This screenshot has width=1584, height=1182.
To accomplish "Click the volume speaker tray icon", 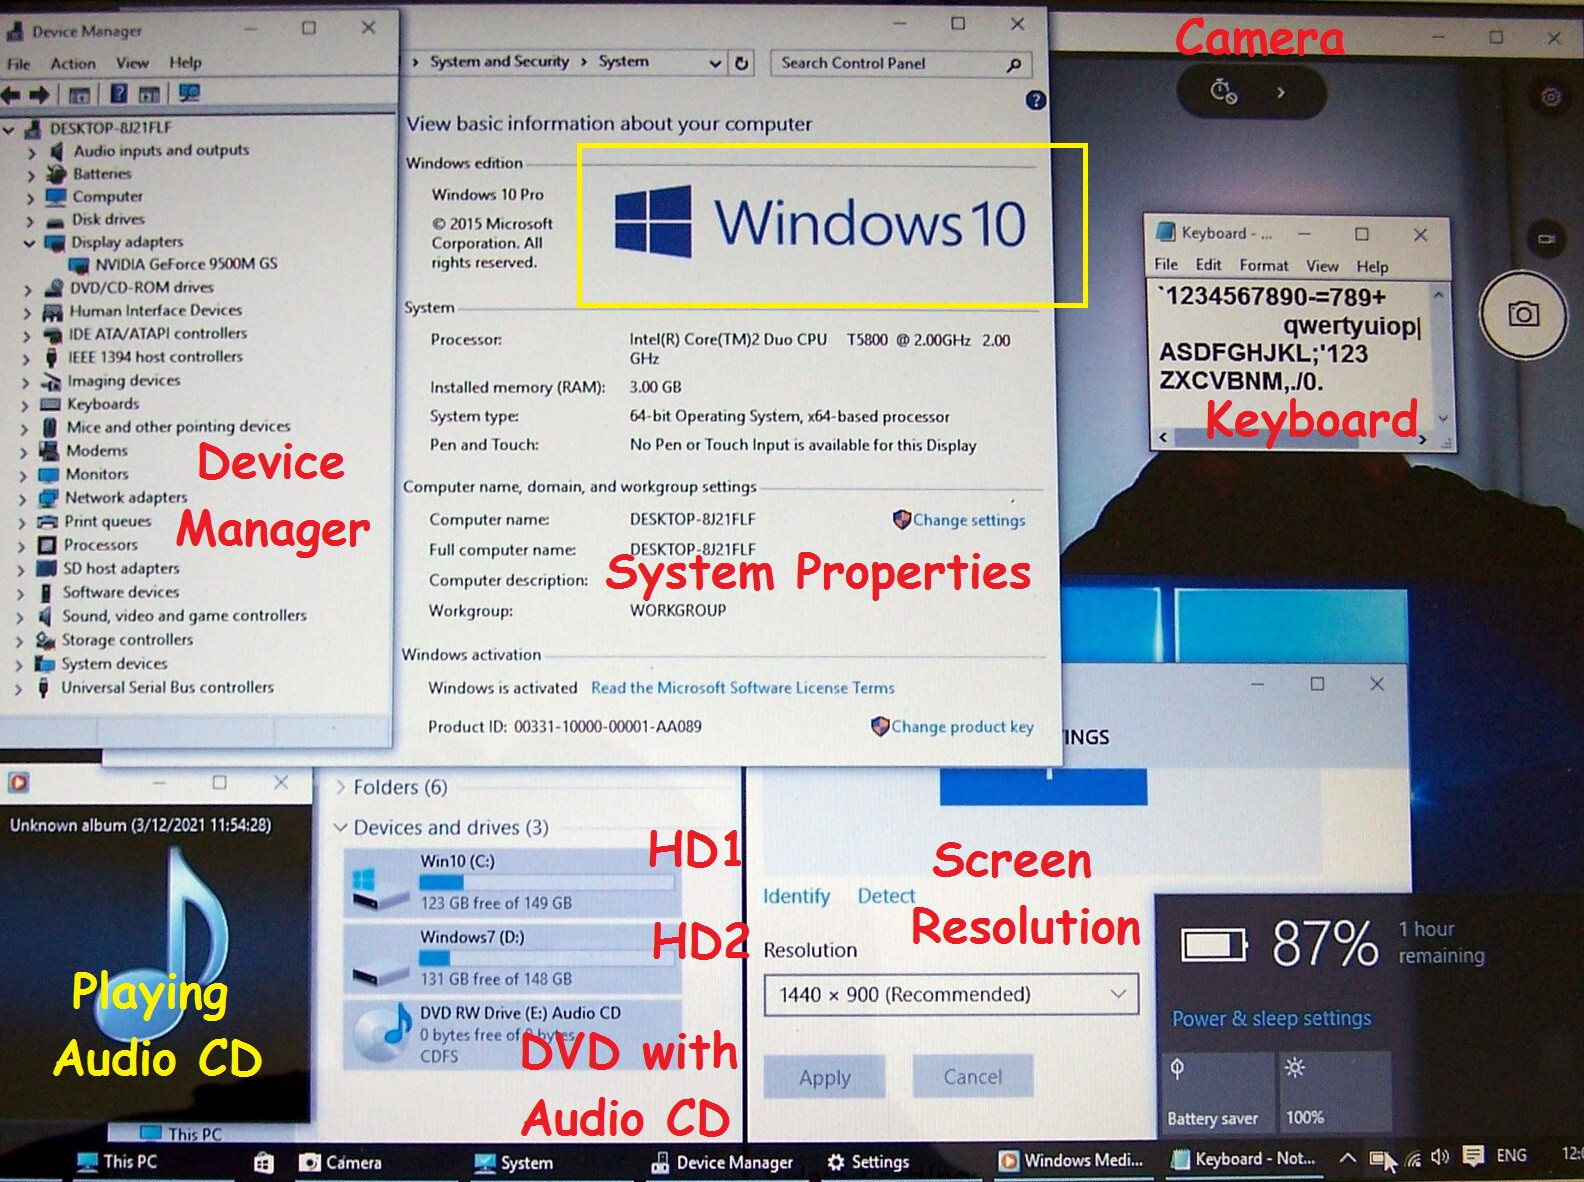I will coord(1440,1157).
